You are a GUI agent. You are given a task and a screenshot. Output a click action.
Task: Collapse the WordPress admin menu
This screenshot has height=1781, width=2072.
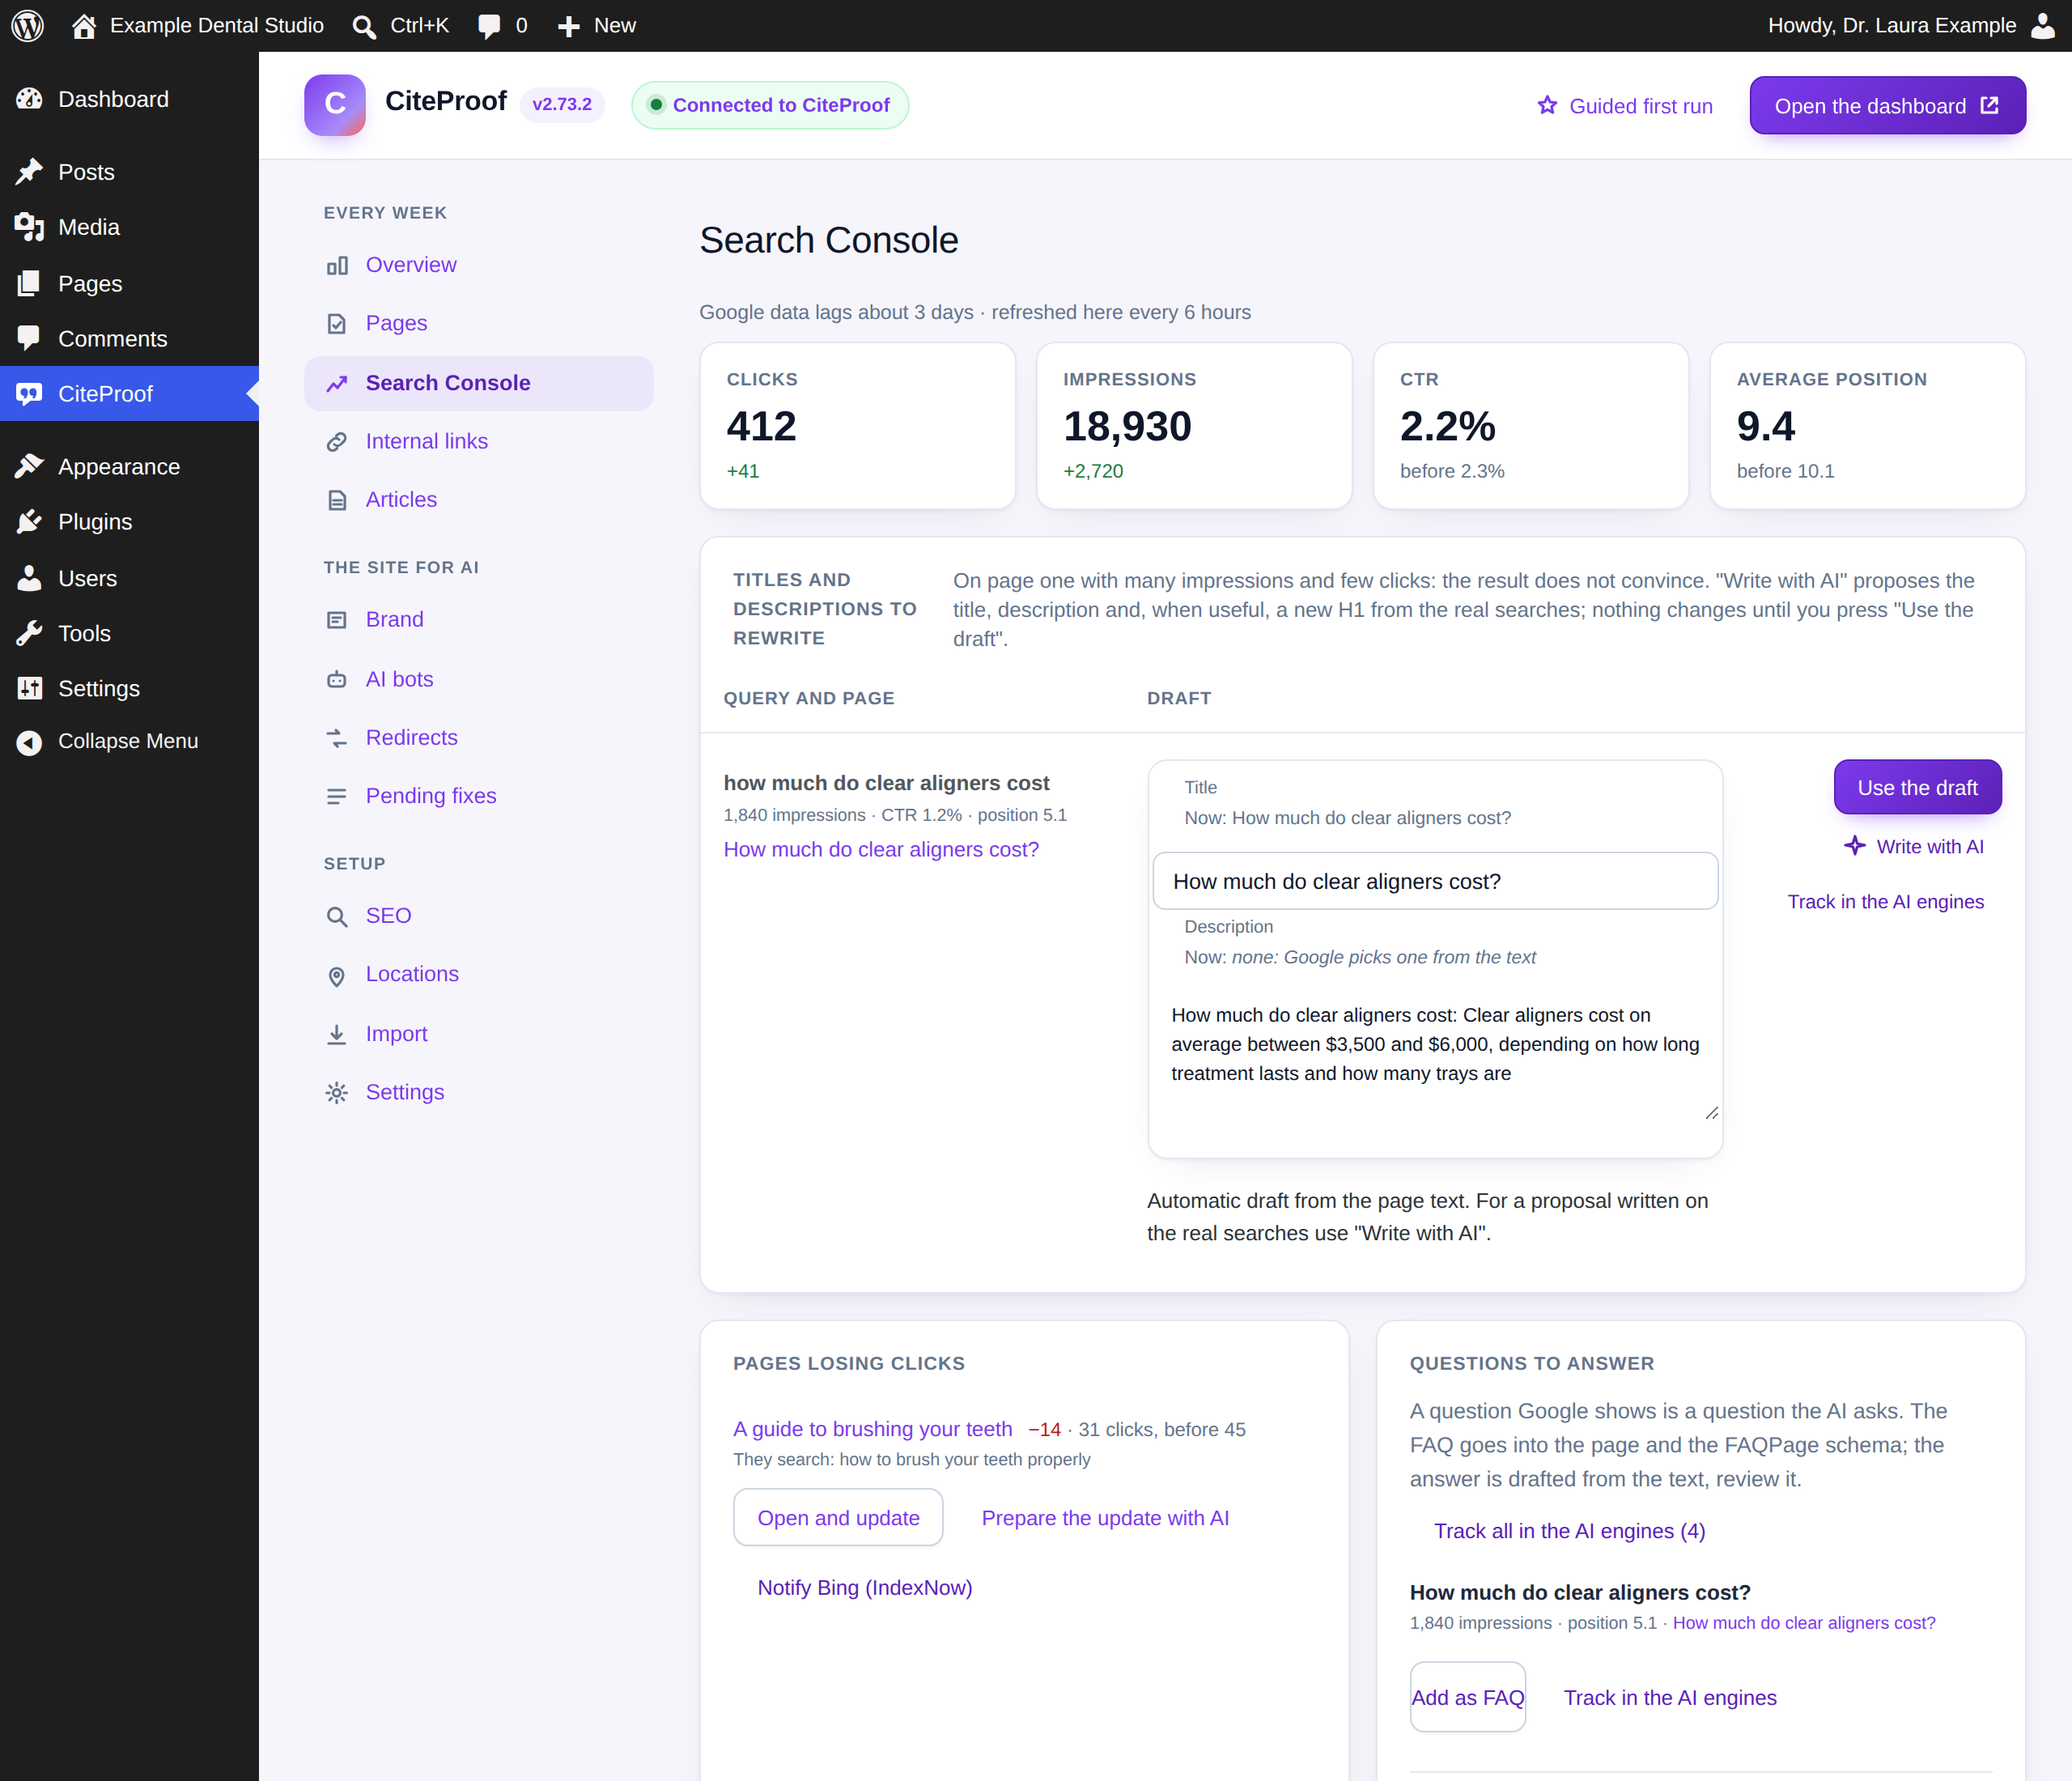(x=129, y=741)
